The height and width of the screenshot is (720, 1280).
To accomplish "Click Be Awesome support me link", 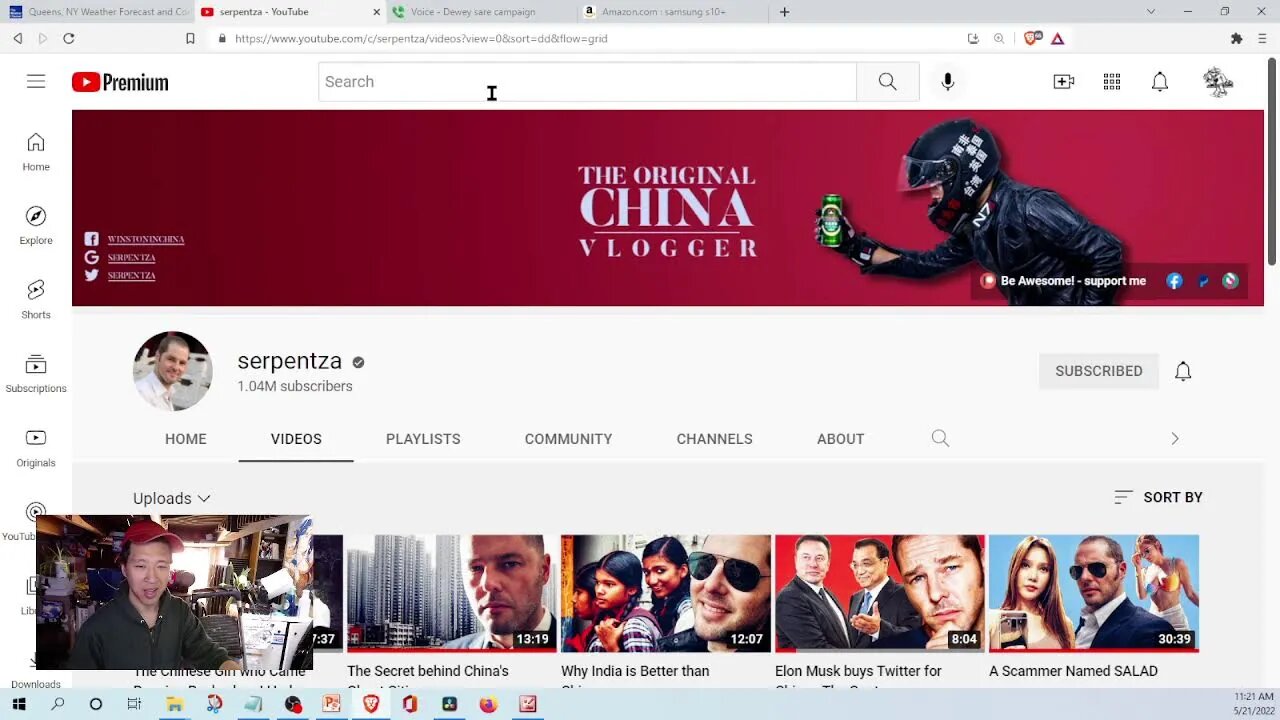I will click(x=1073, y=281).
